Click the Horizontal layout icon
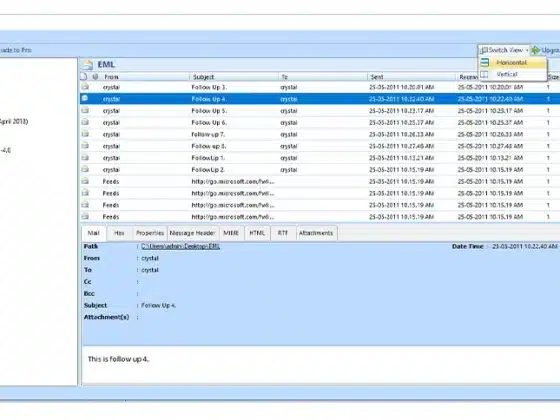 pos(485,62)
